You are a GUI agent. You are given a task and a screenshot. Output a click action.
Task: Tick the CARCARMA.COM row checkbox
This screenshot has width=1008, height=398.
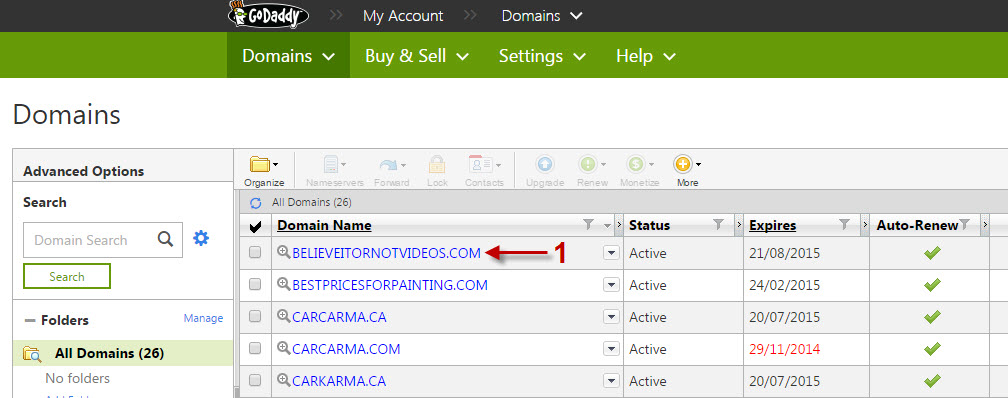click(255, 348)
